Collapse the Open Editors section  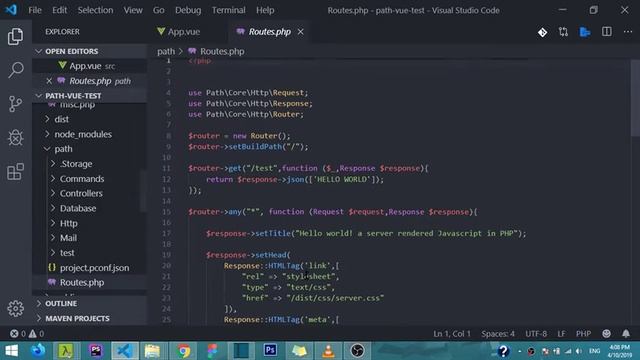(89, 51)
